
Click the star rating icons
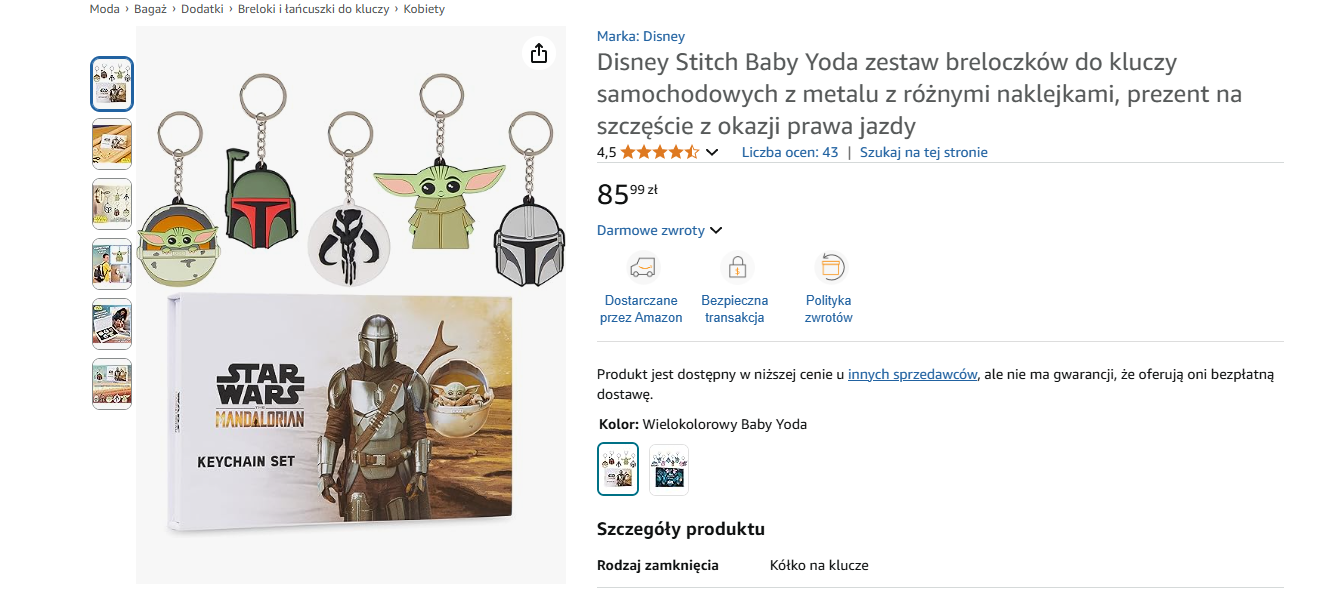pos(659,152)
